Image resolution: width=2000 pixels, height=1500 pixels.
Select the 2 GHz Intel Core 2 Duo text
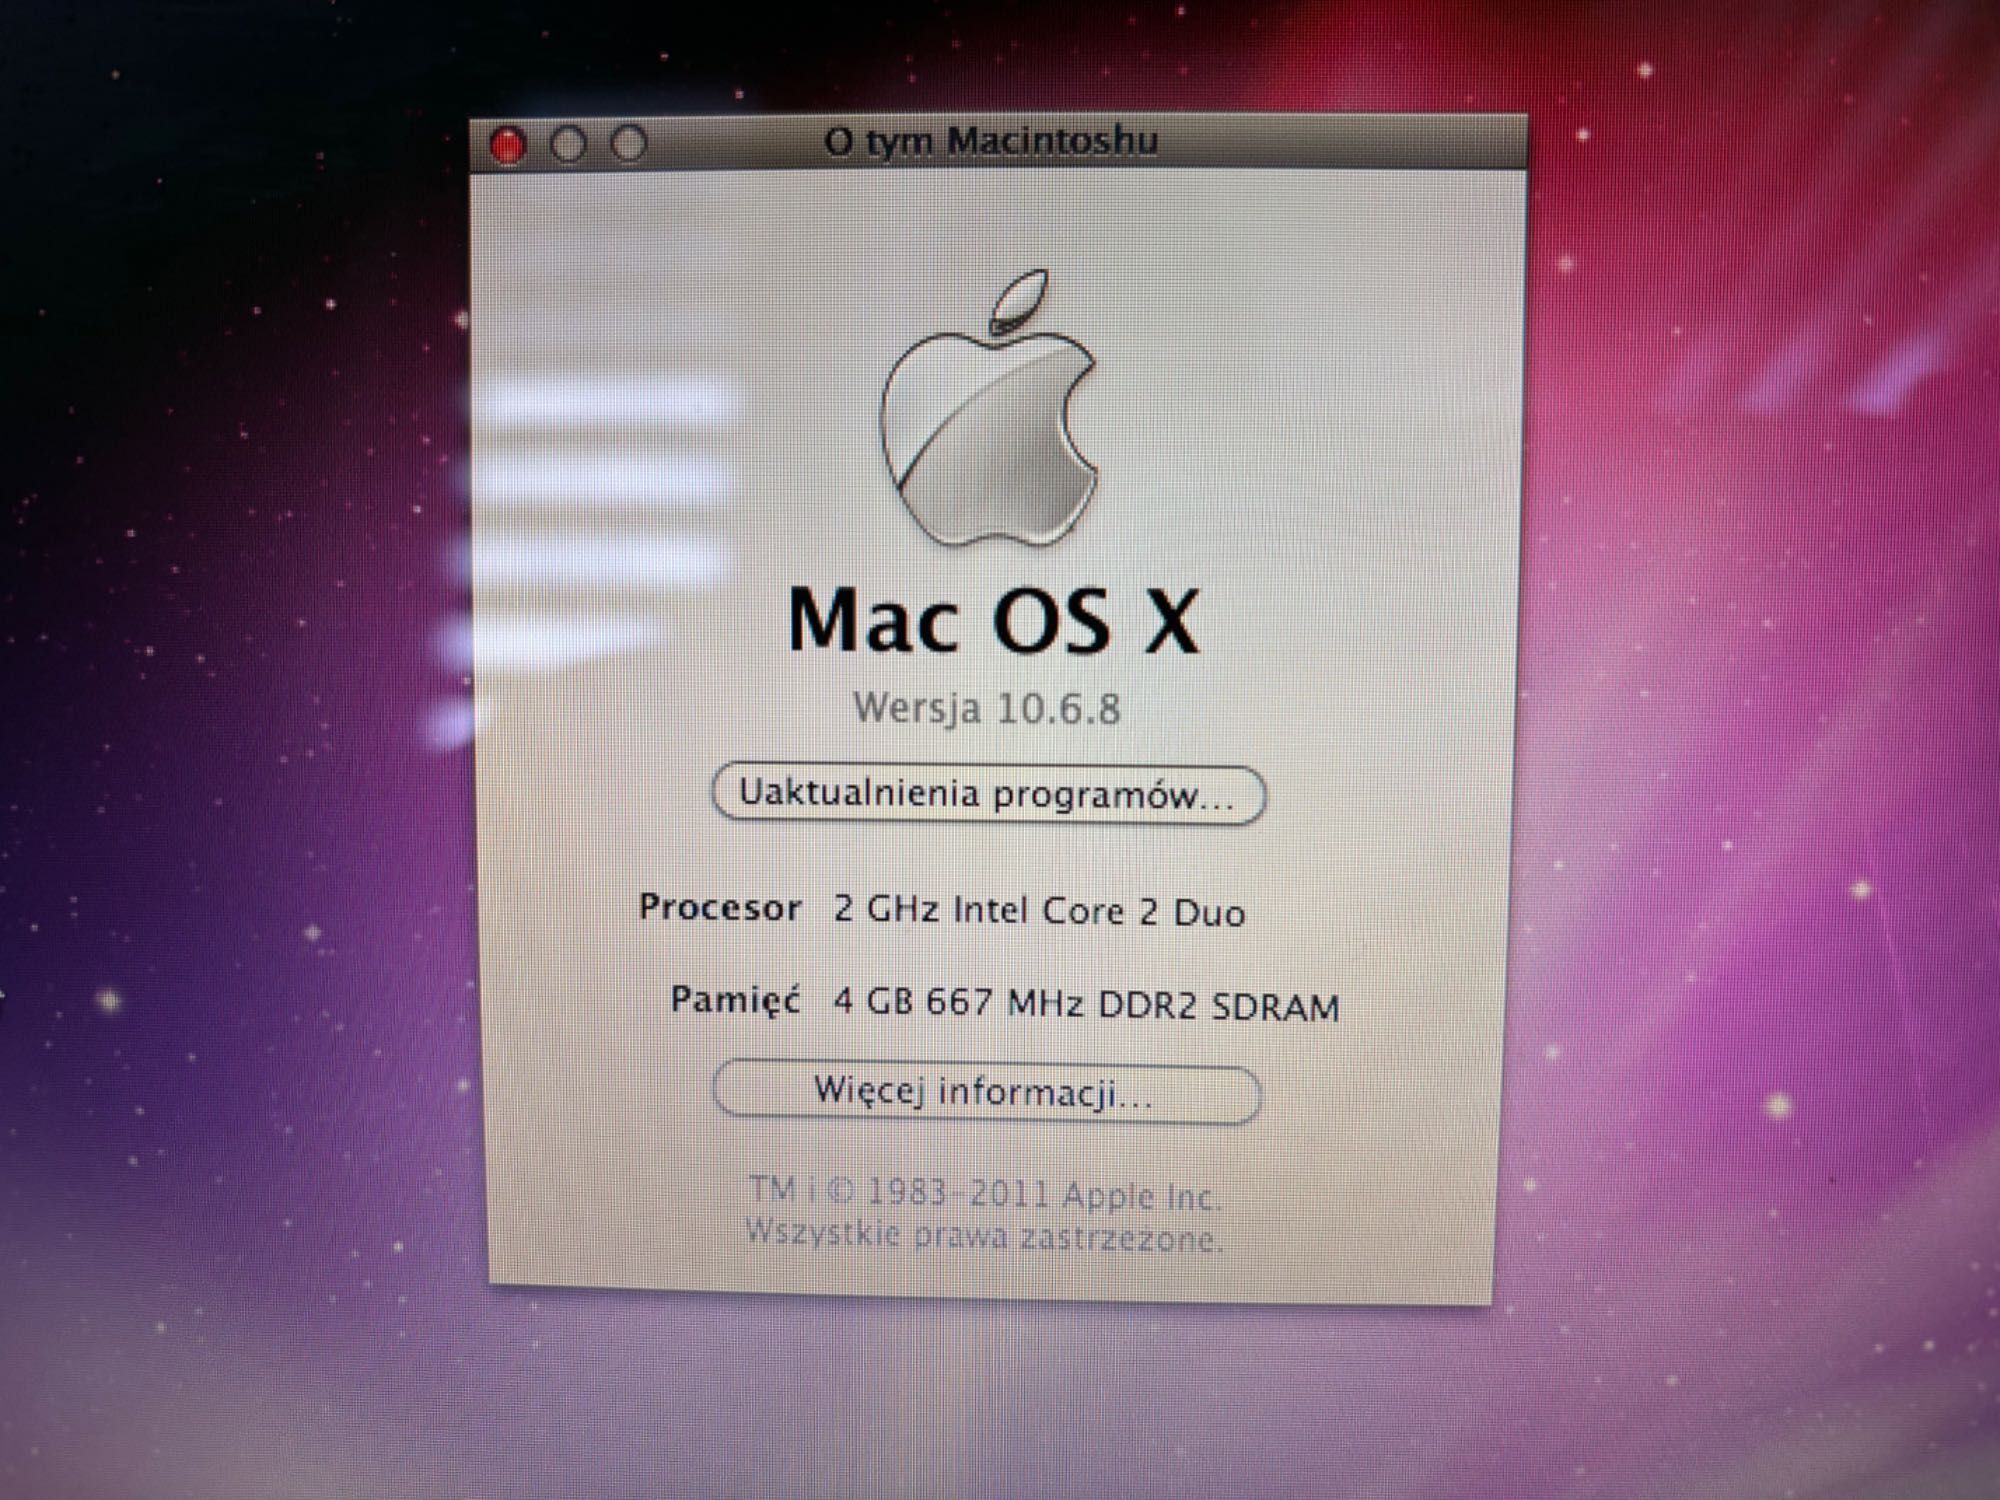[x=1039, y=911]
